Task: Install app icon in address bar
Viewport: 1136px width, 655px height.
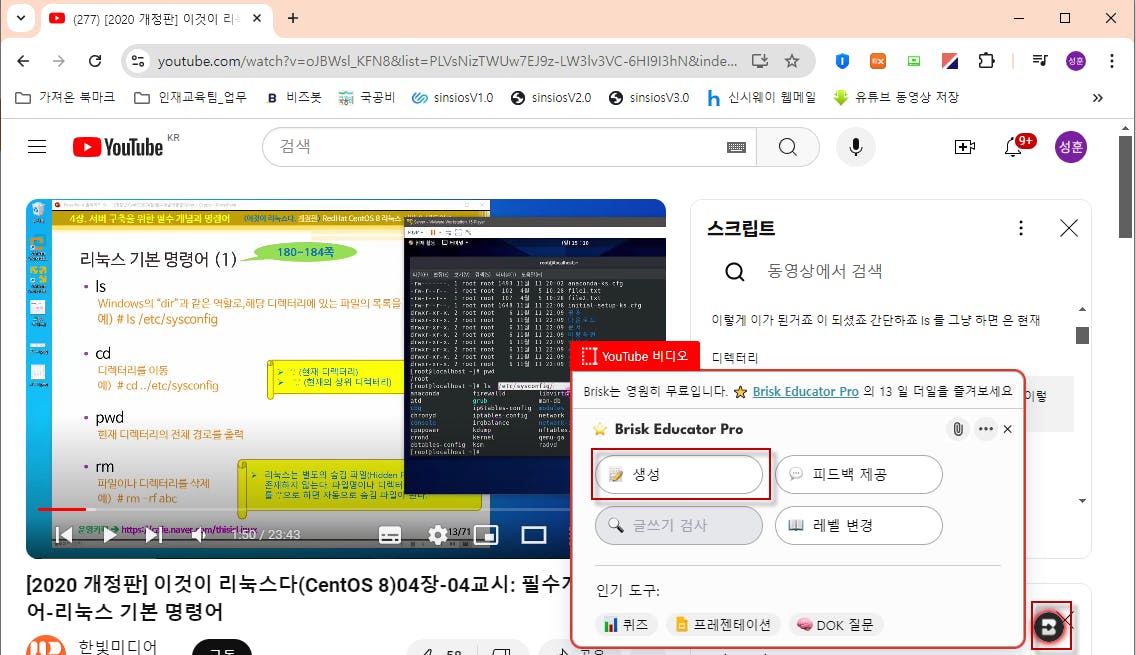Action: click(x=759, y=61)
